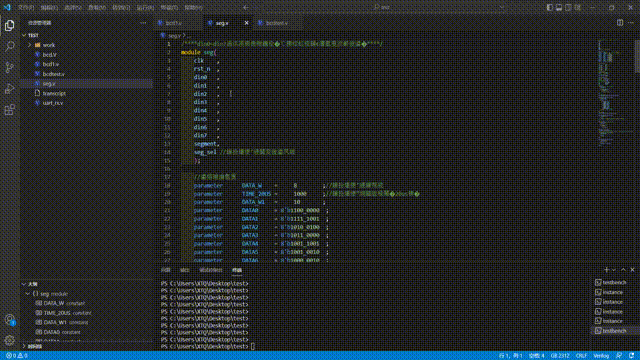Toggle secondary side bar layout button
Viewport: 640px width, 360px height.
pos(568,7)
